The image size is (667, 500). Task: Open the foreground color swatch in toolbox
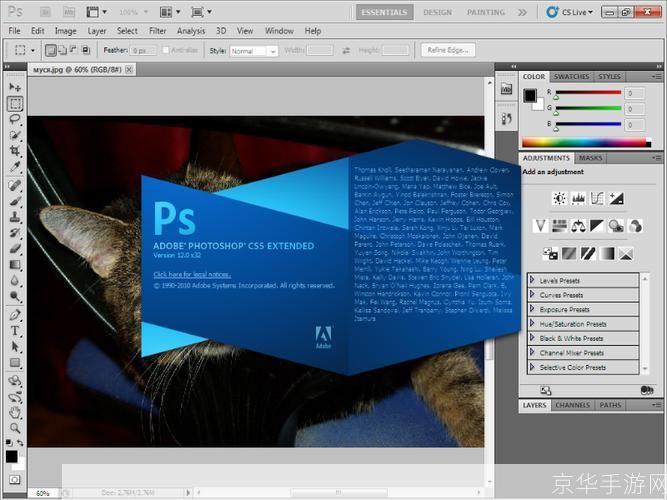click(11, 457)
